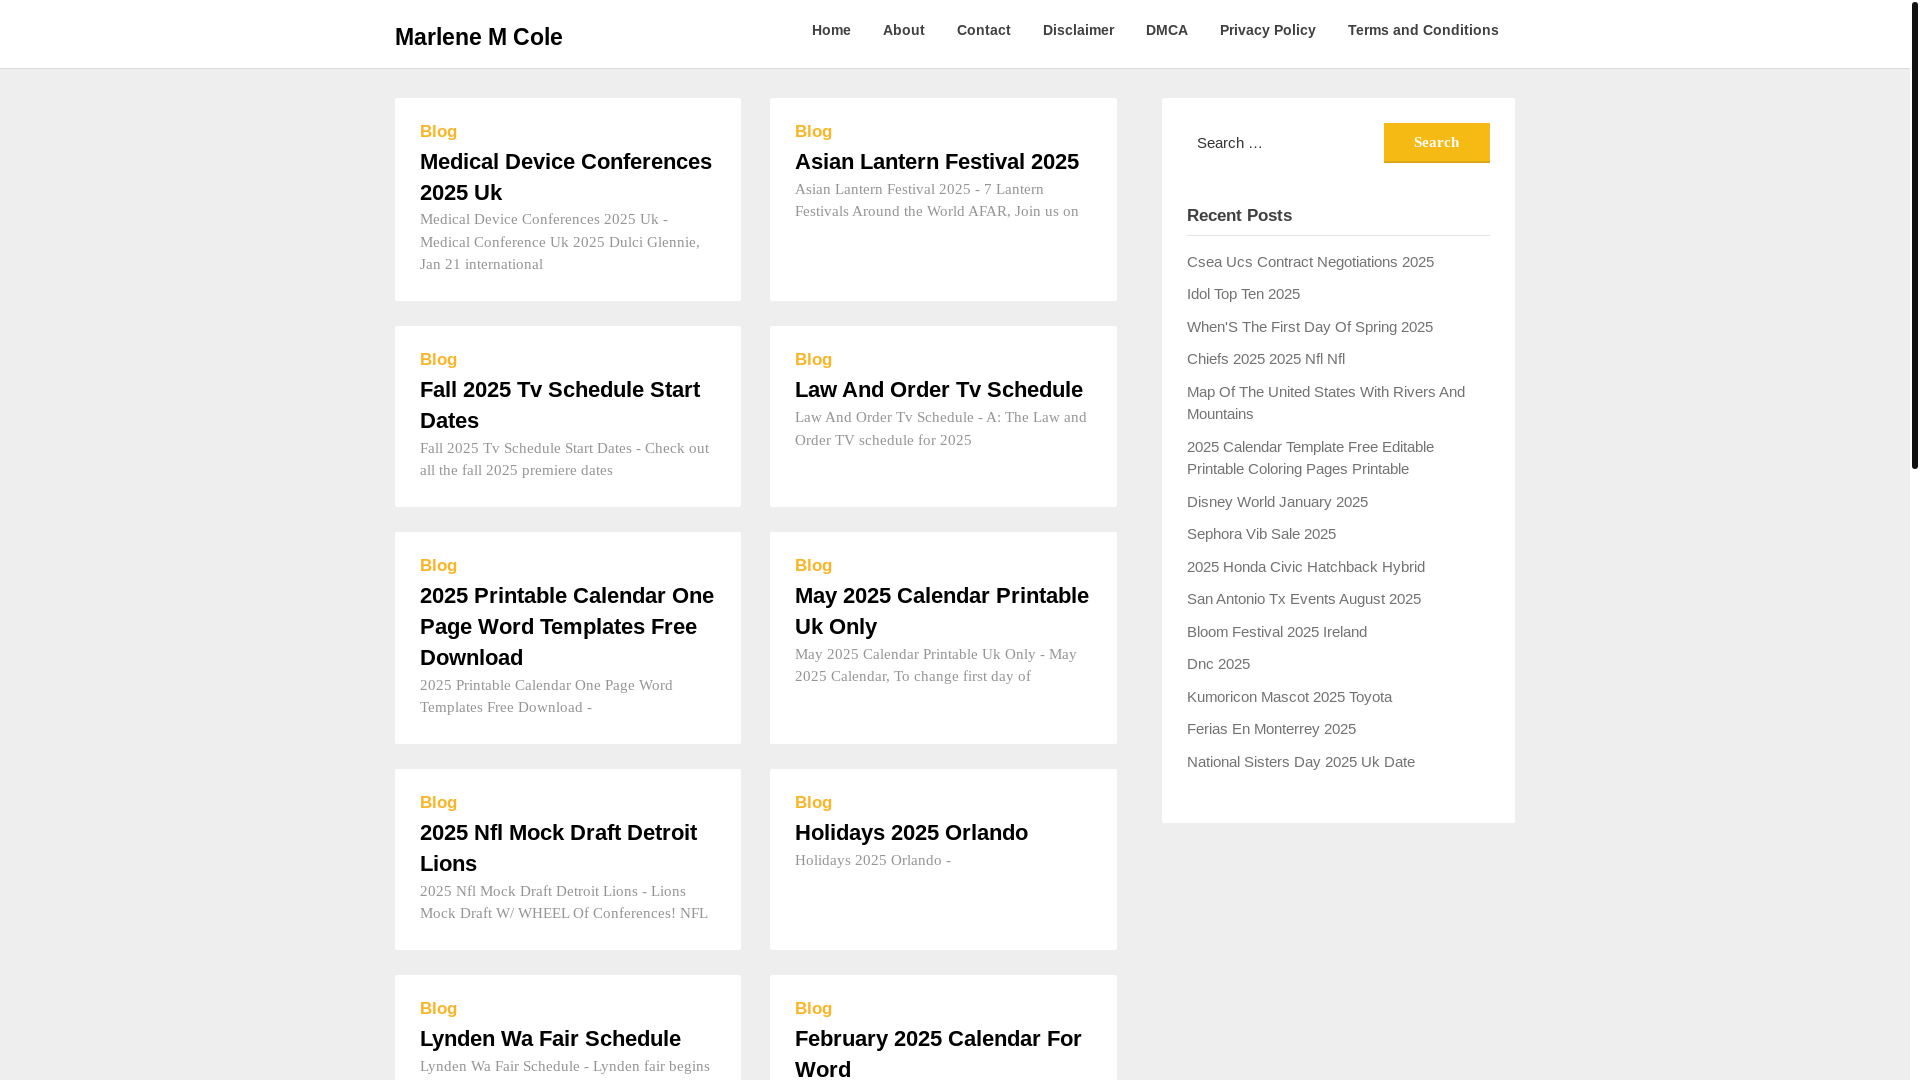
Task: Click Blog category above Medical Device Conferences
Action: (x=438, y=131)
